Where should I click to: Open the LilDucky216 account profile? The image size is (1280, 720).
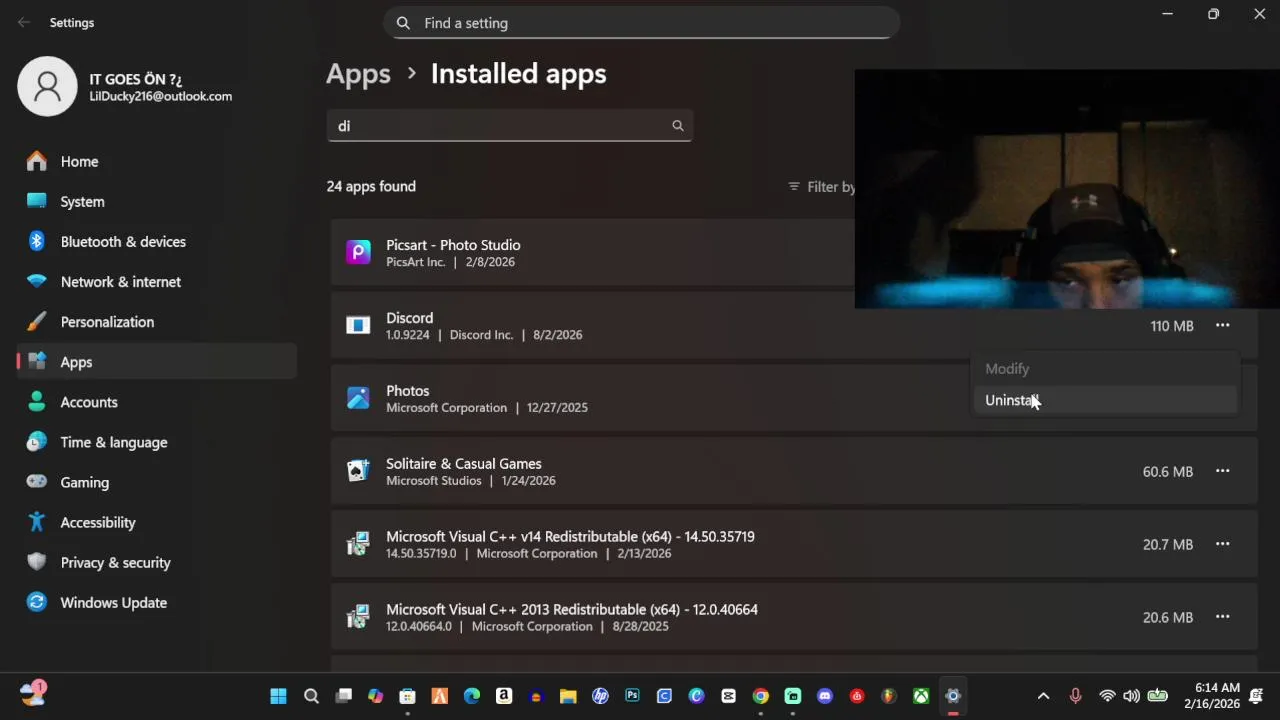(125, 87)
